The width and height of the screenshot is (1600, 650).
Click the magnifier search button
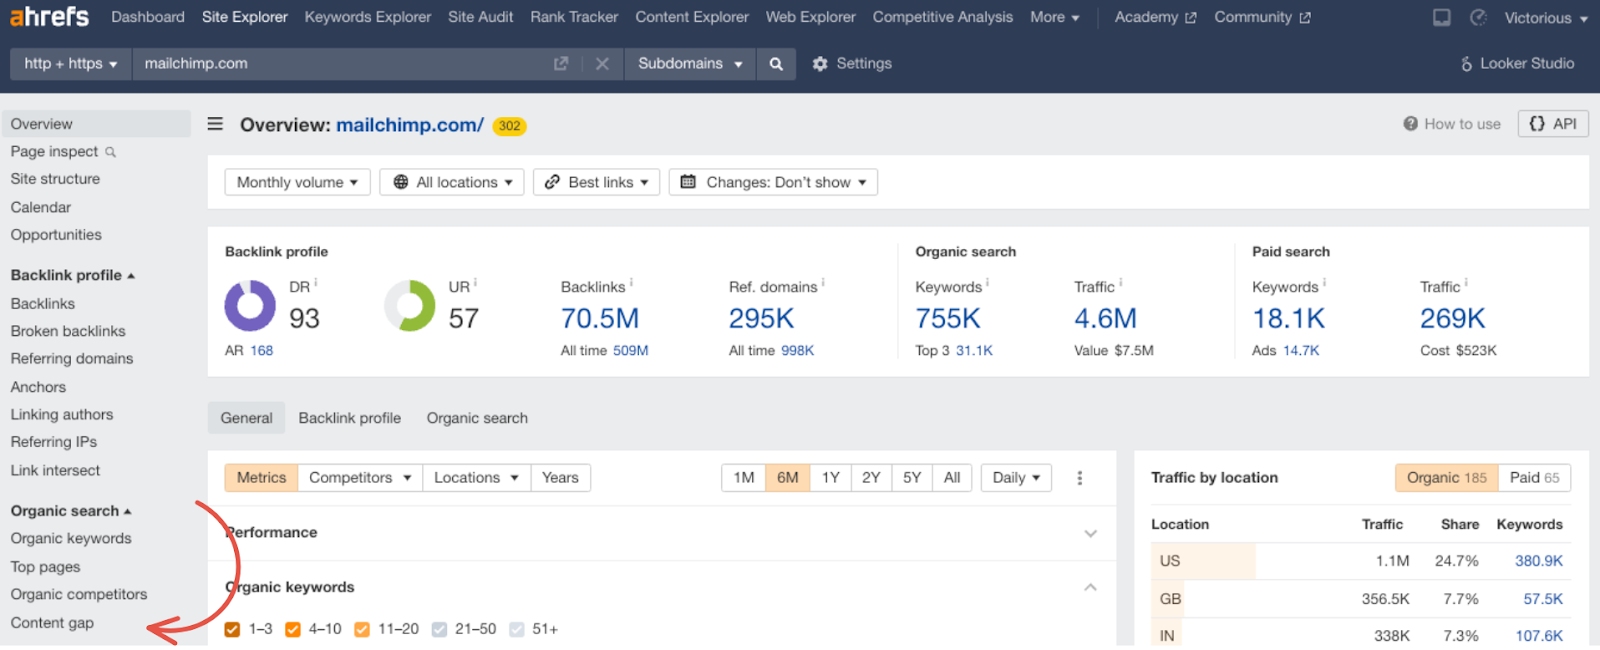776,64
